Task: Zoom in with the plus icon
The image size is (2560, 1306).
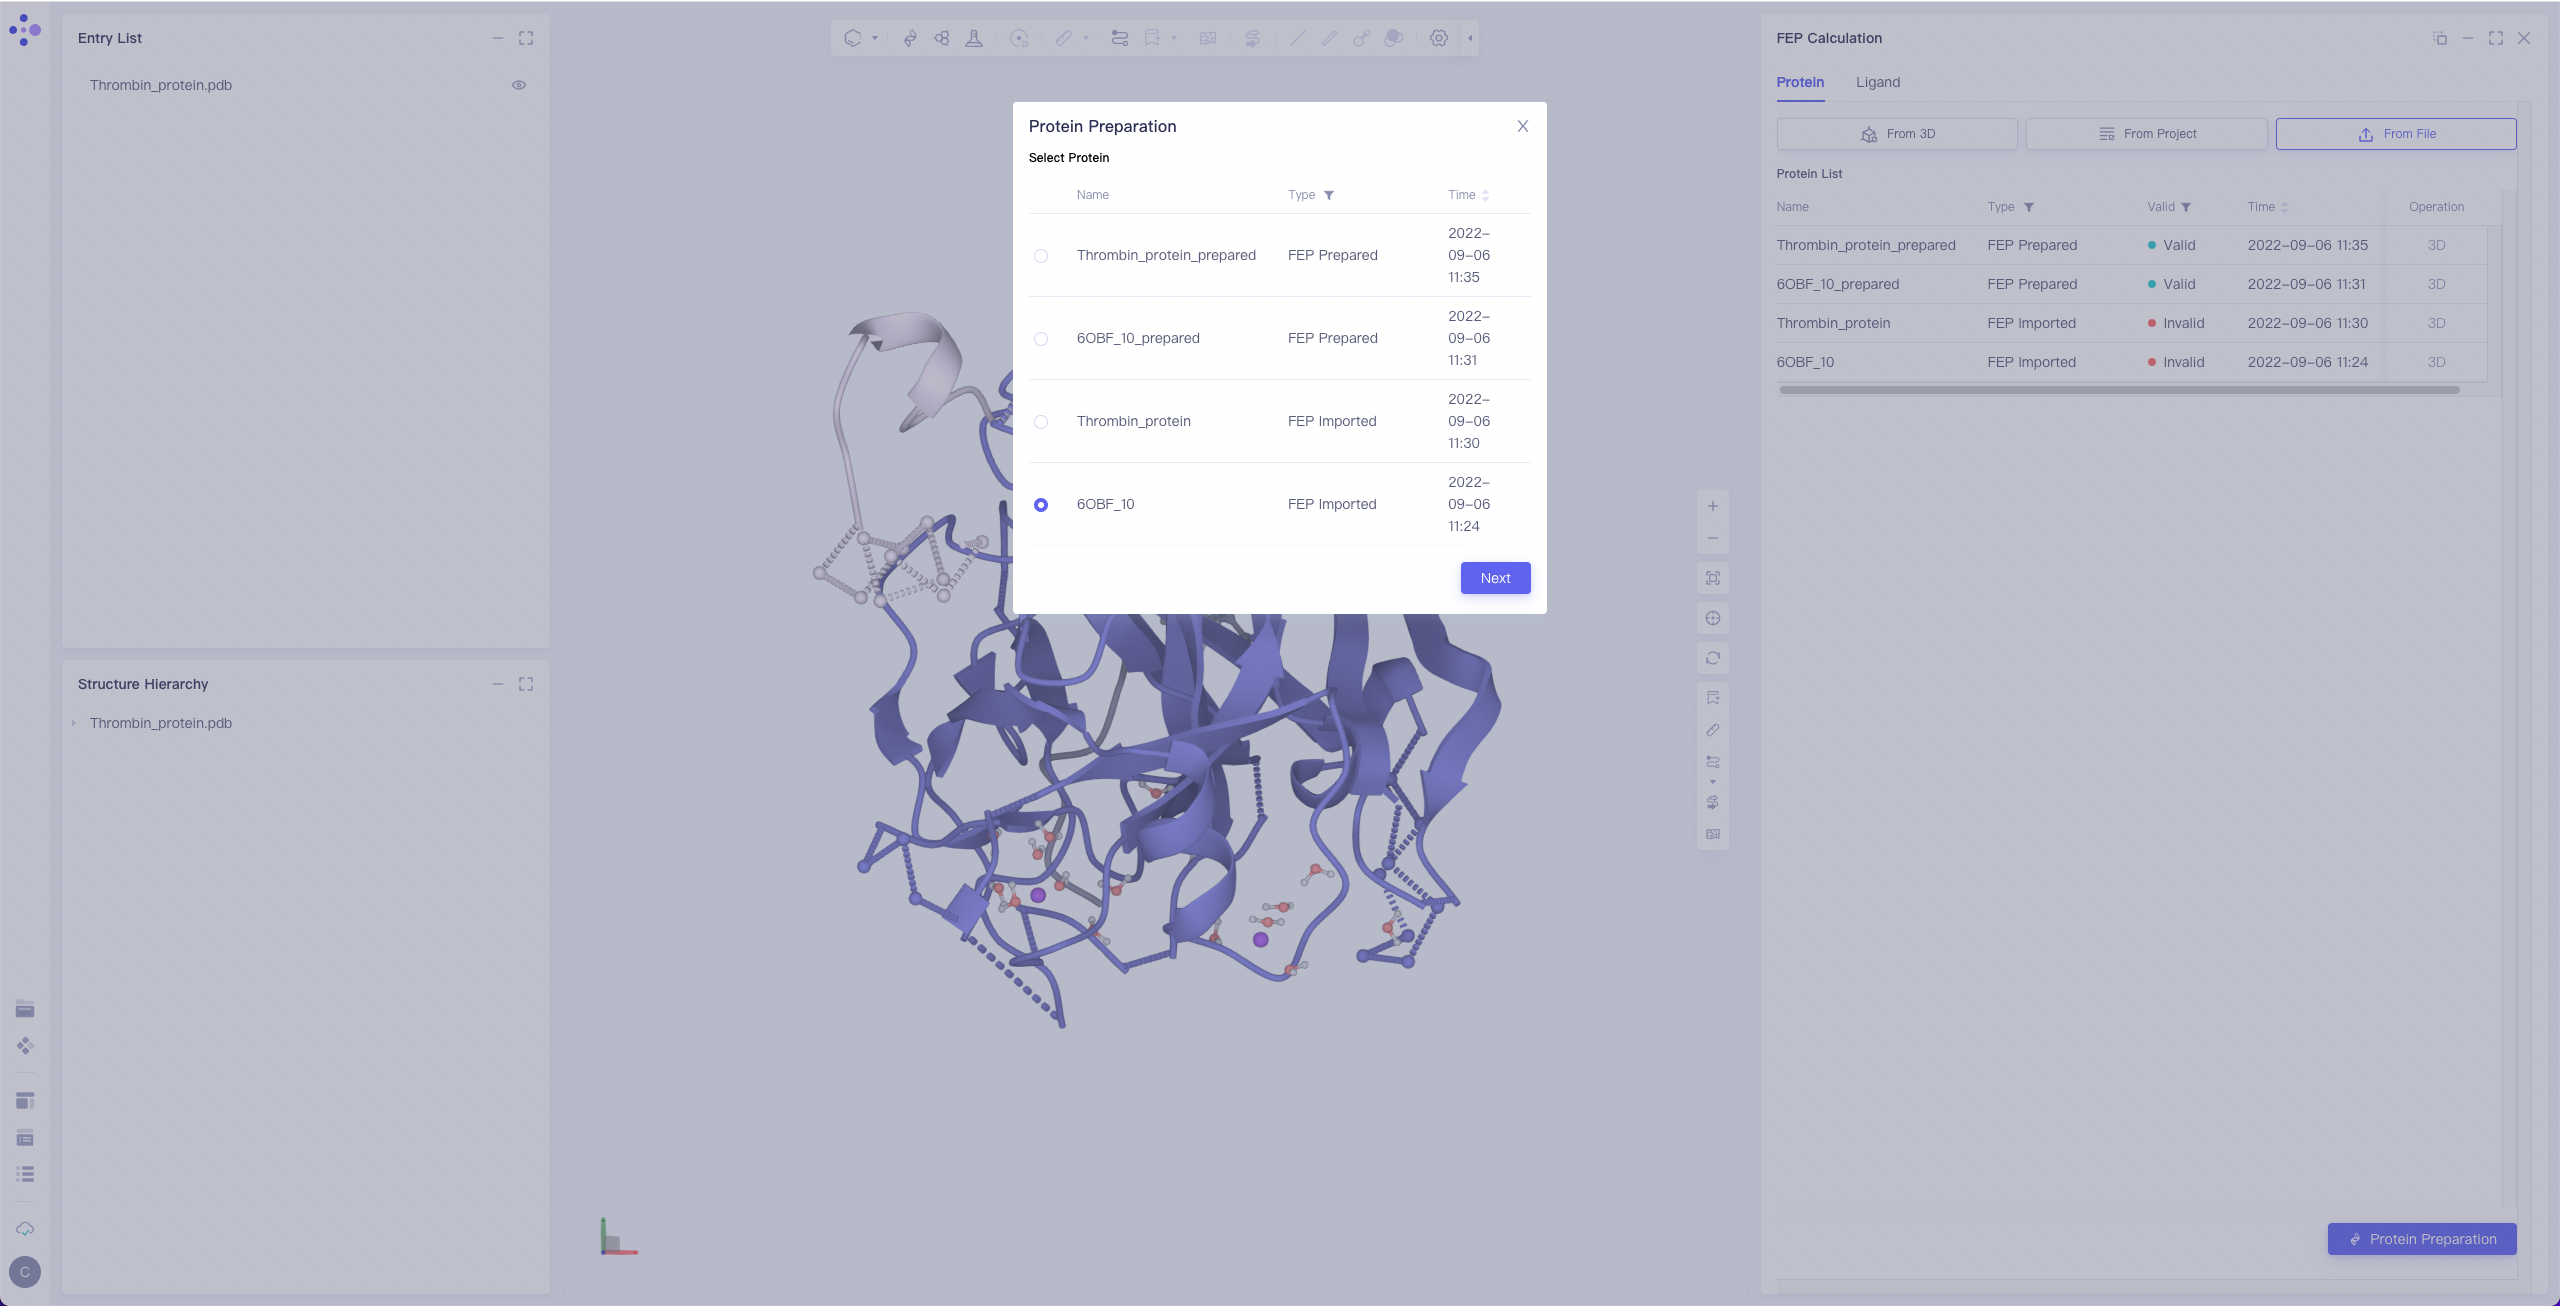Action: [1713, 506]
